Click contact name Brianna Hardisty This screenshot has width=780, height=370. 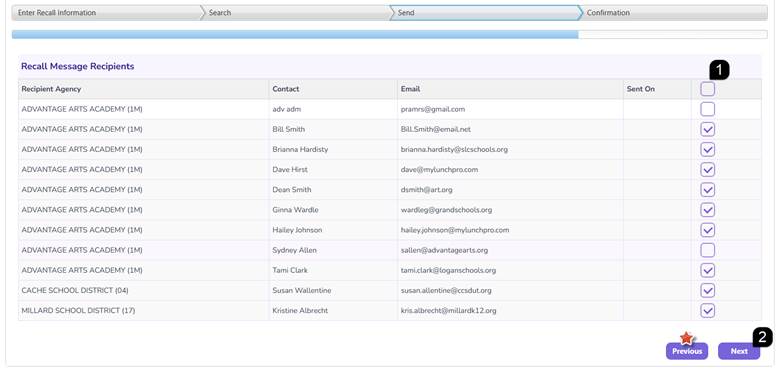pyautogui.click(x=300, y=149)
